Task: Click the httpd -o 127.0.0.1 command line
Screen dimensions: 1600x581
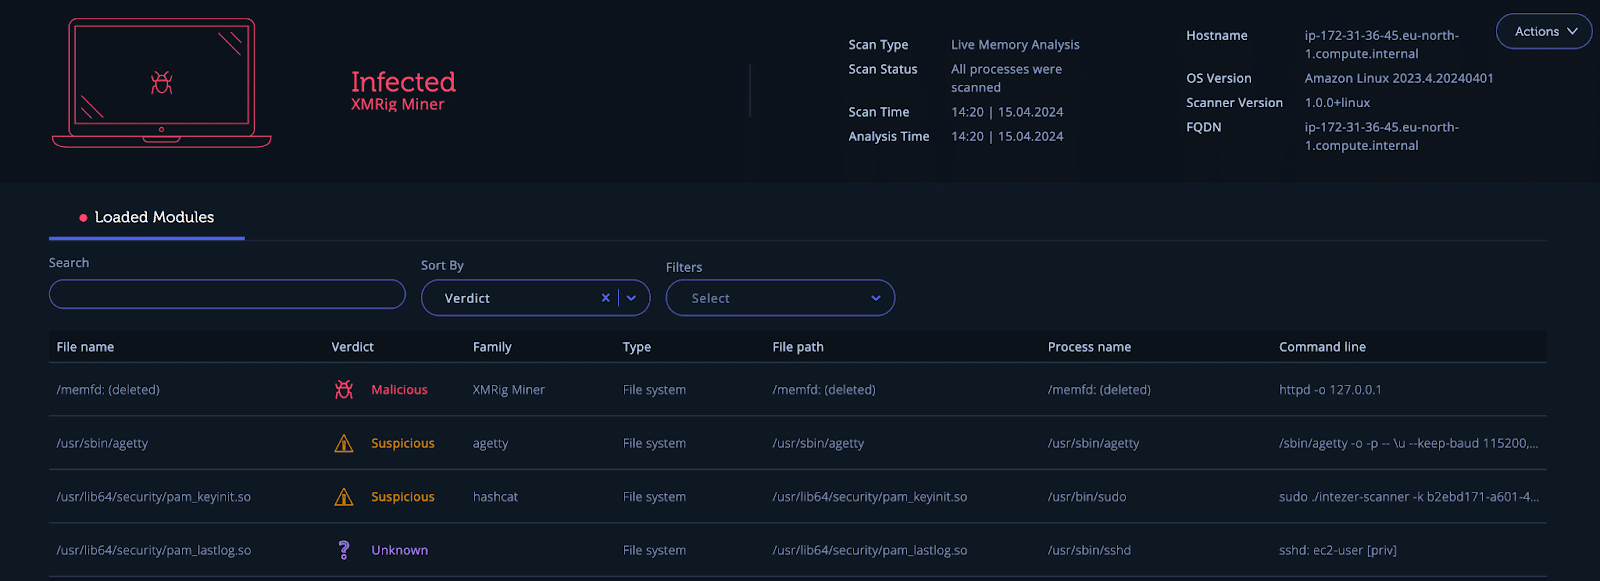Action: (1330, 390)
